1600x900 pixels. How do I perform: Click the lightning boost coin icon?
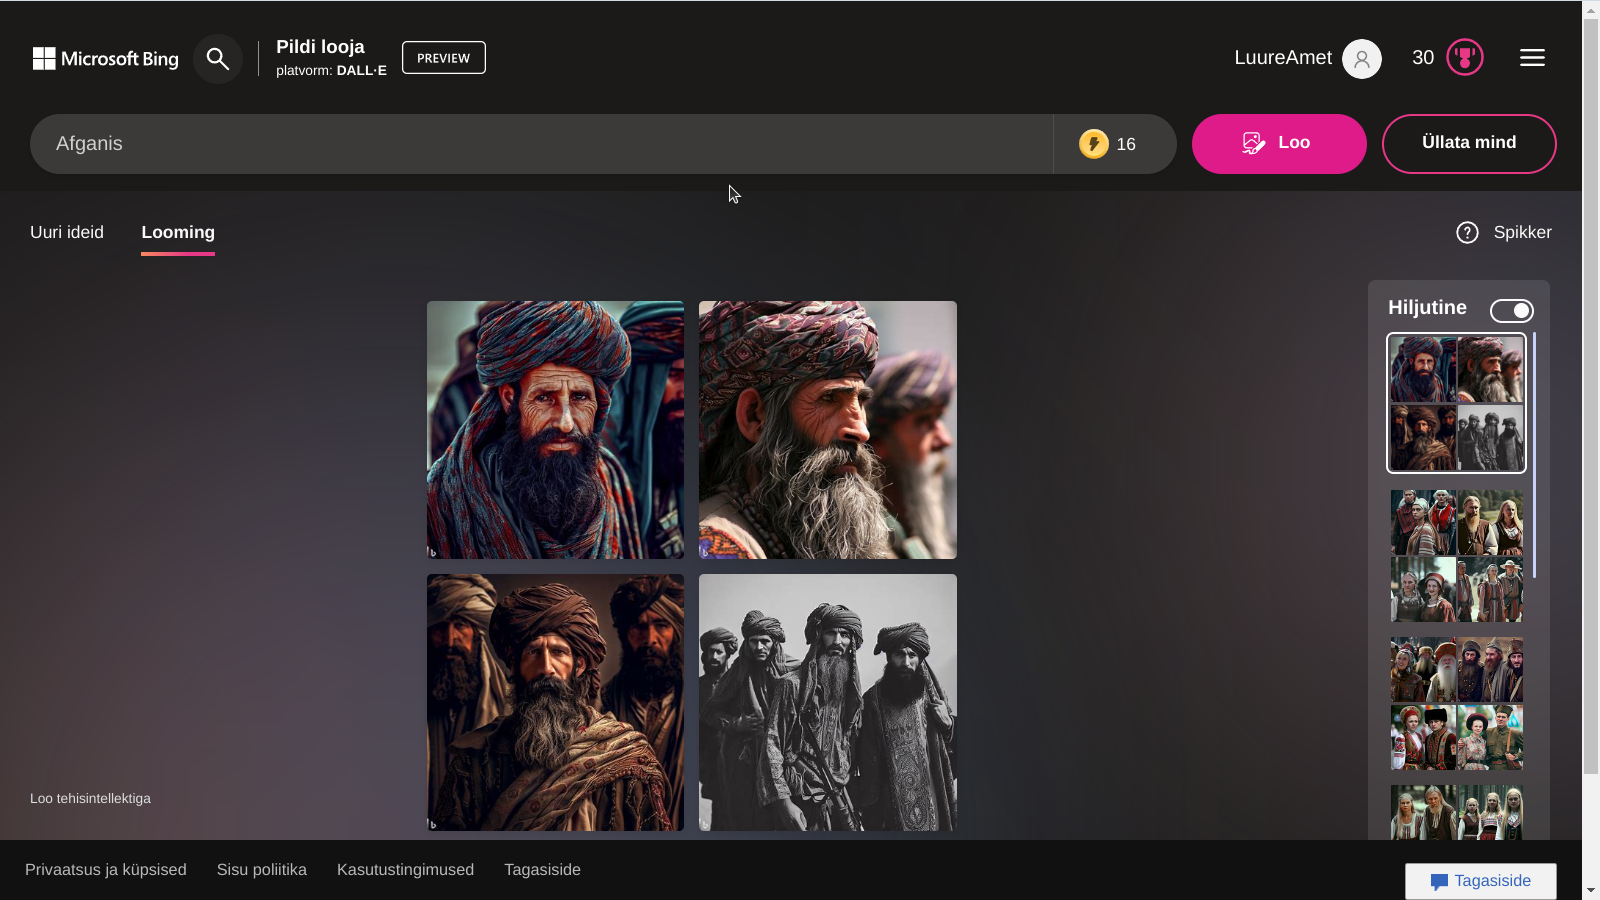1093,144
